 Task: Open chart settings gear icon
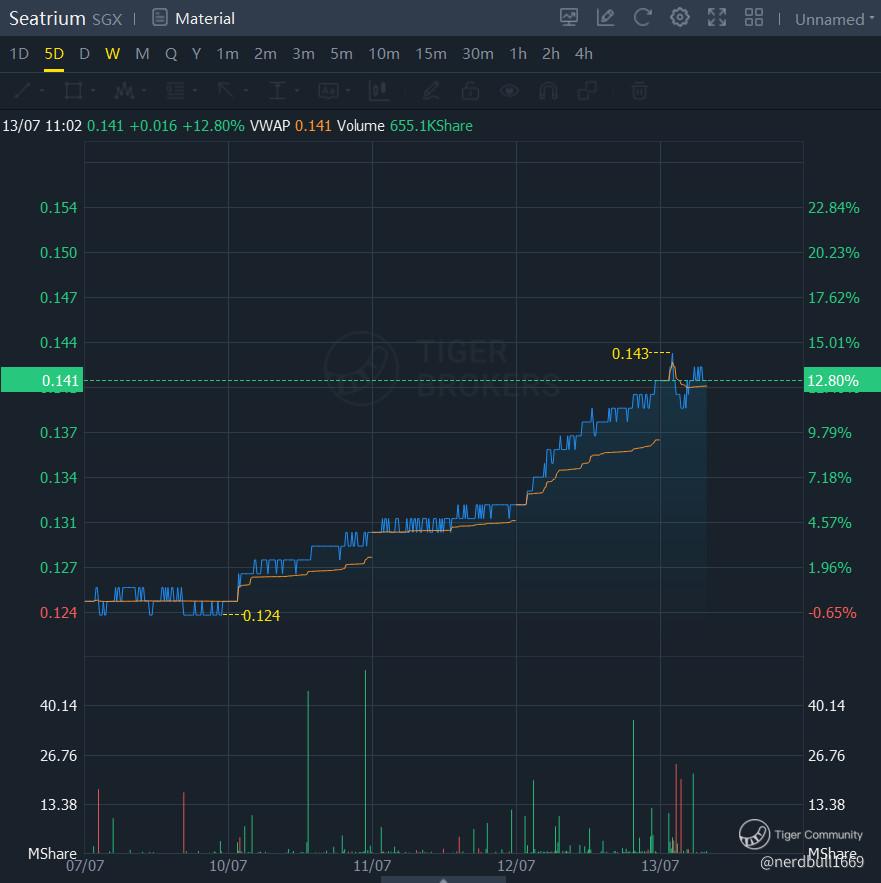tap(680, 17)
